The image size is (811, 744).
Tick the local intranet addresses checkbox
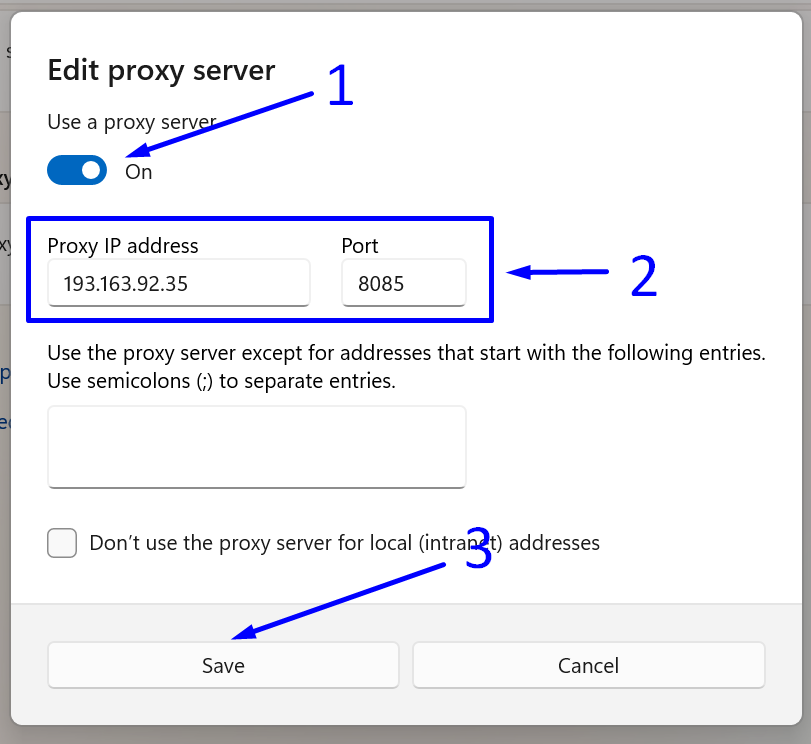62,543
